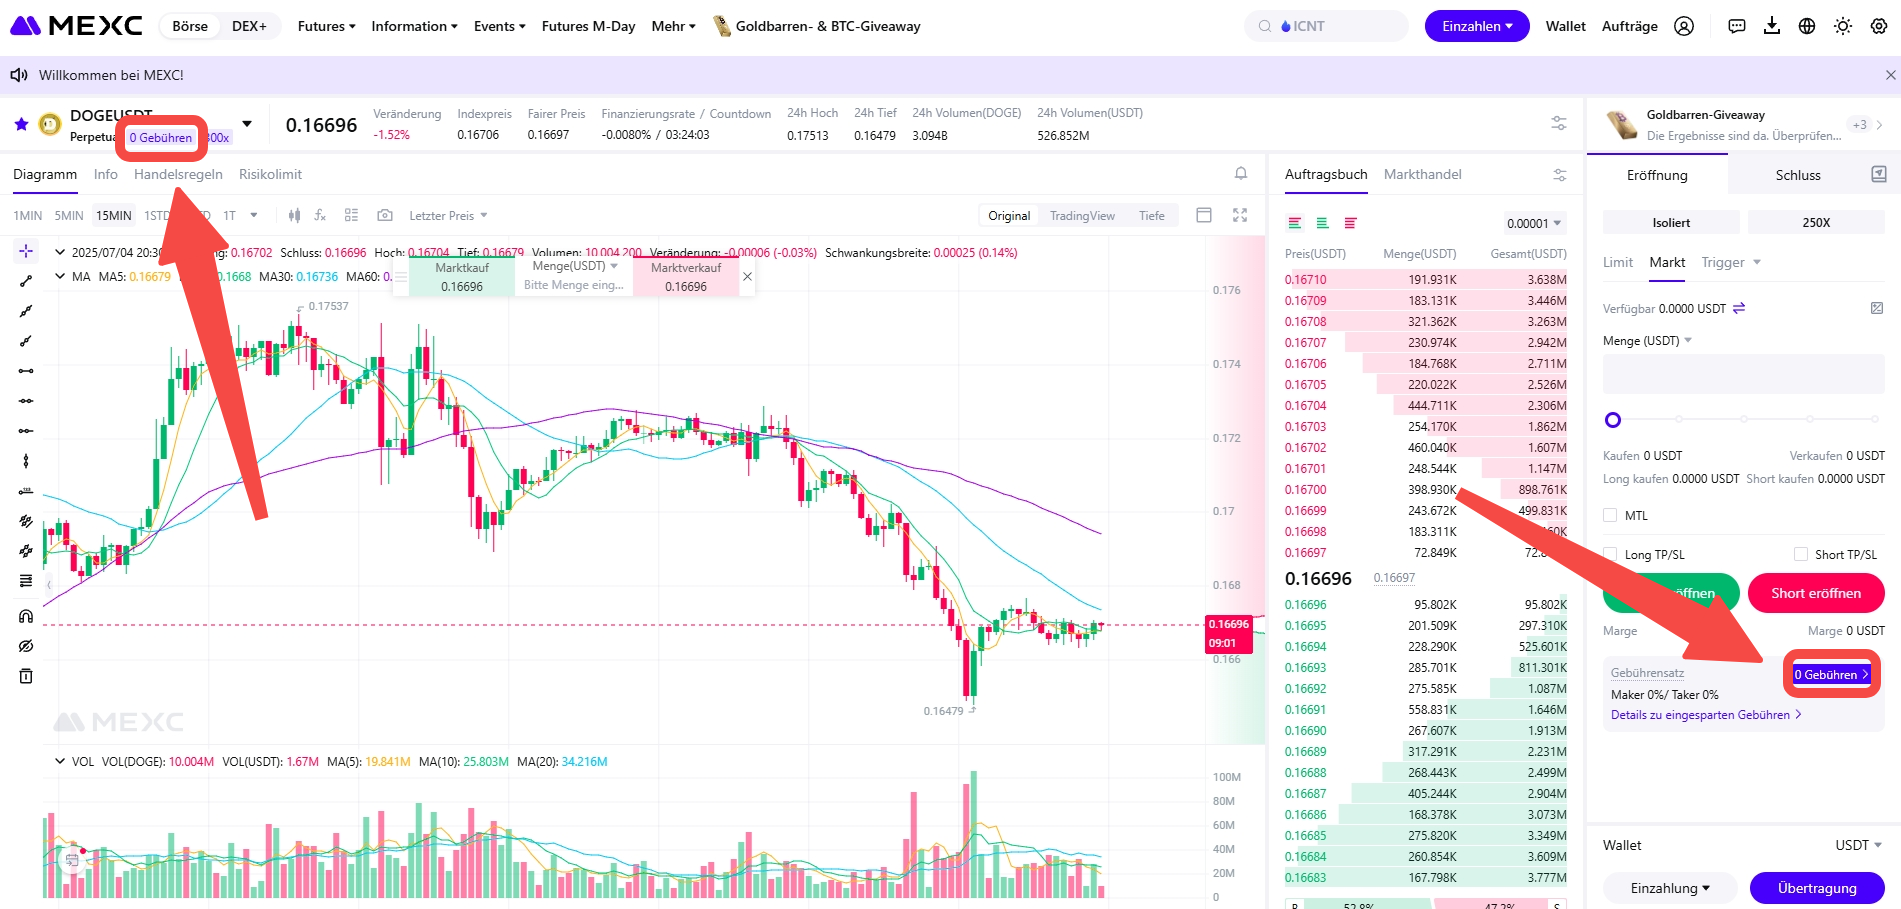This screenshot has width=1901, height=909.
Task: Click the price alert bell icon
Action: 1240,174
